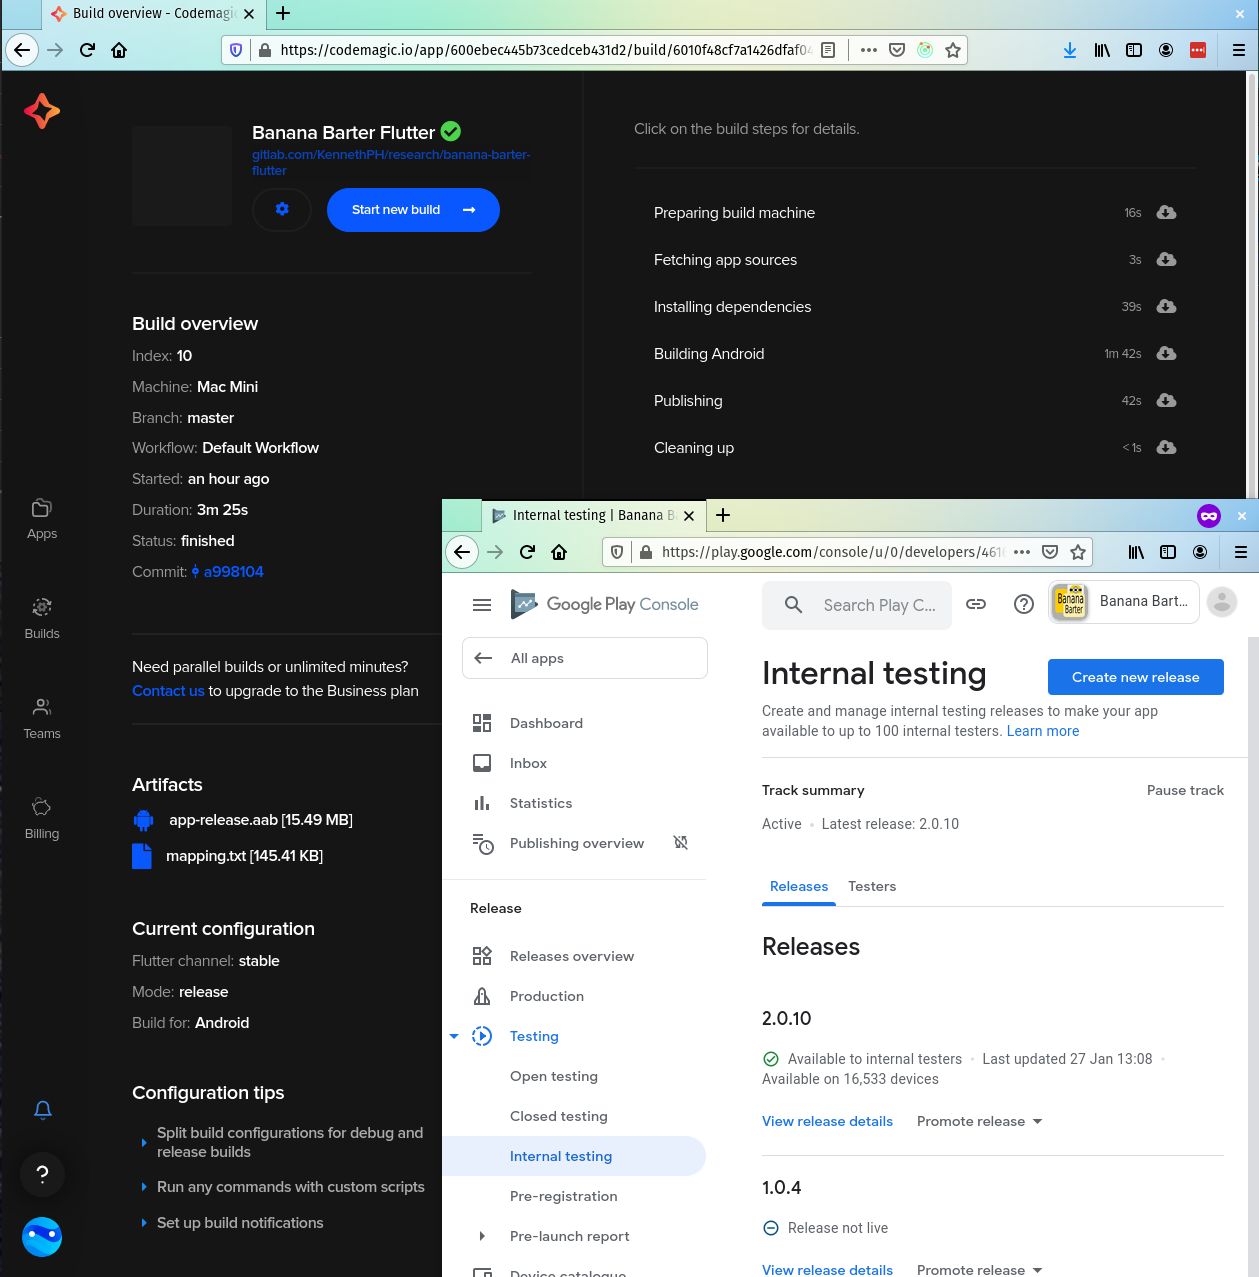This screenshot has height=1277, width=1259.
Task: Download log for Cleaning up step
Action: coord(1166,448)
